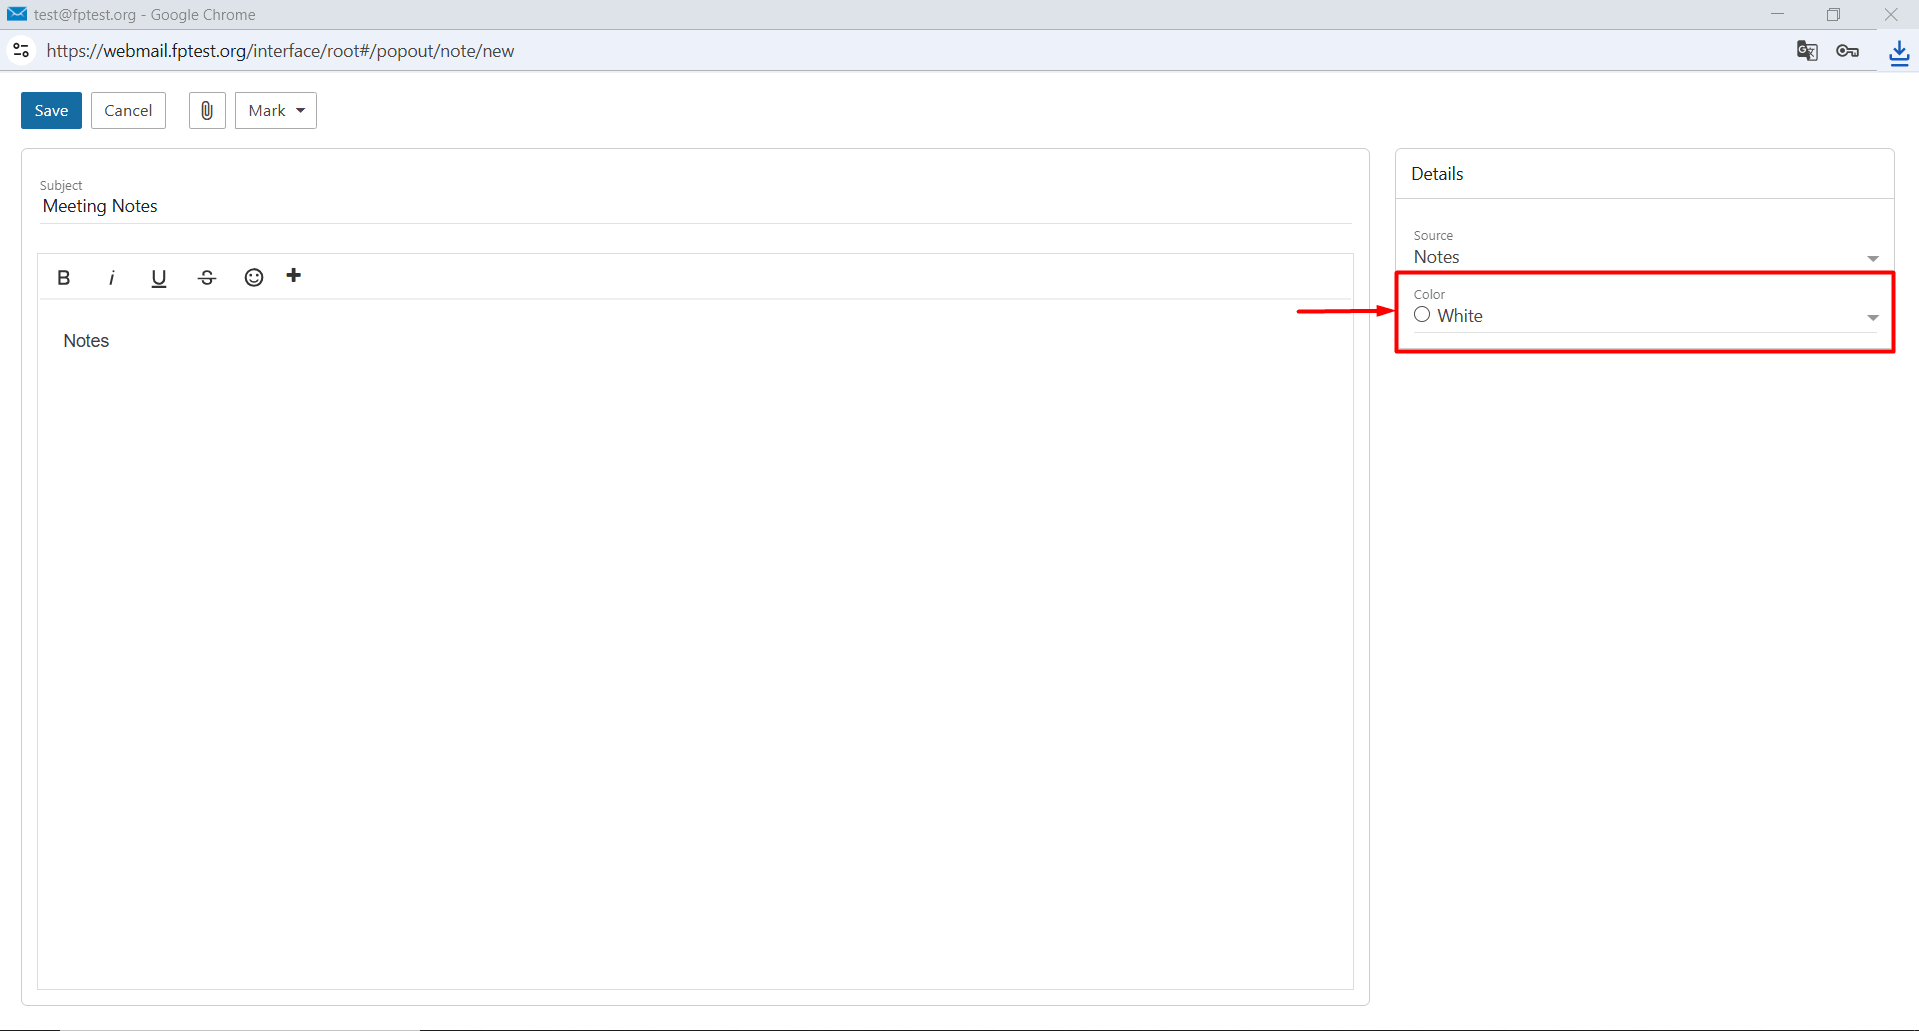Image resolution: width=1919 pixels, height=1031 pixels.
Task: Minimize the Chrome window
Action: [1777, 14]
